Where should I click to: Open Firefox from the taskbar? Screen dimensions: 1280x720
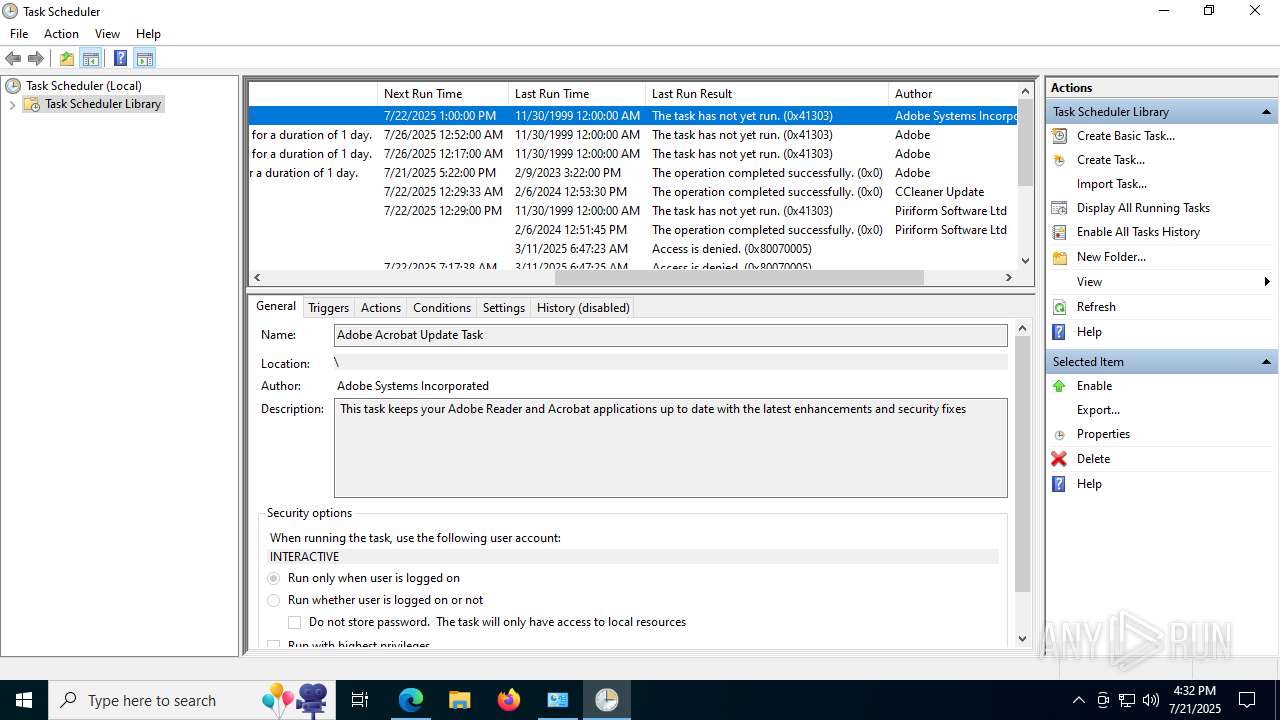(x=509, y=700)
